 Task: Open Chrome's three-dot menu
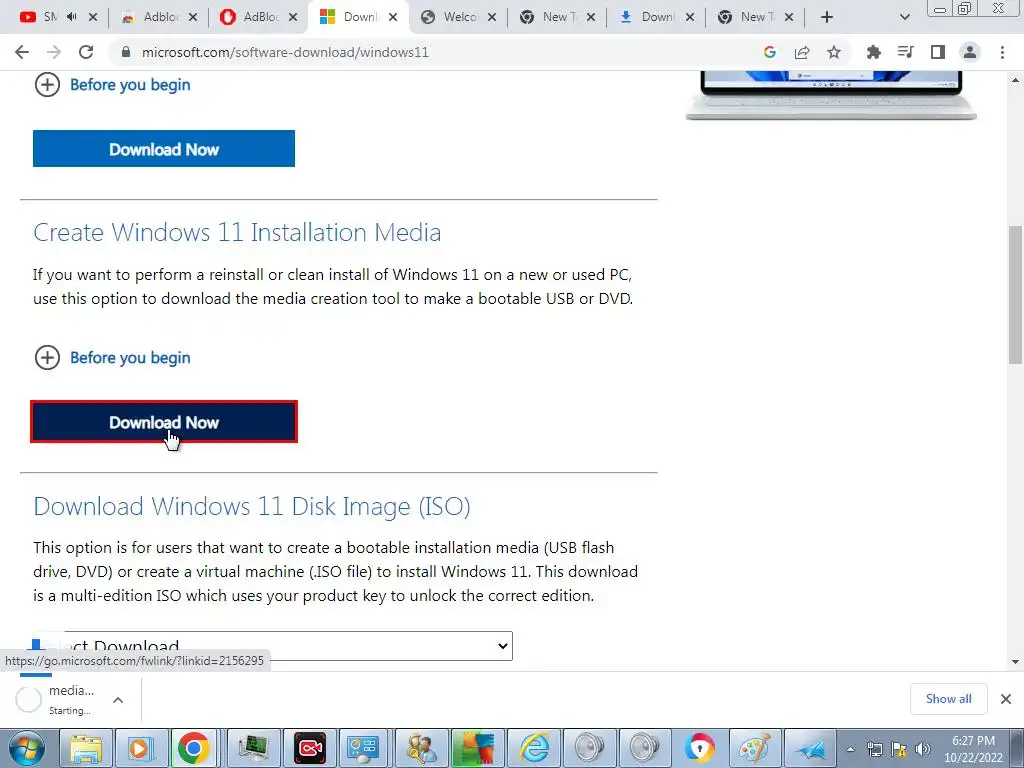[1002, 52]
